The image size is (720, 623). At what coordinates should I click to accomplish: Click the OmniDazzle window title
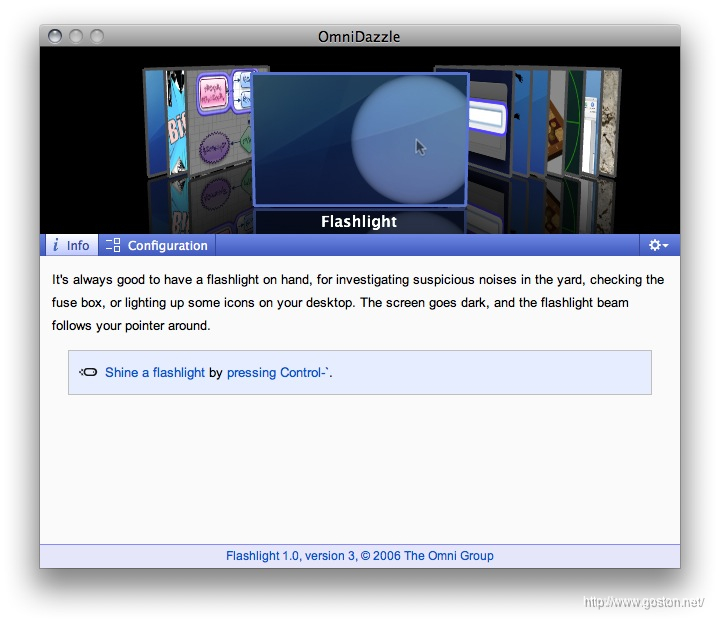tap(359, 37)
